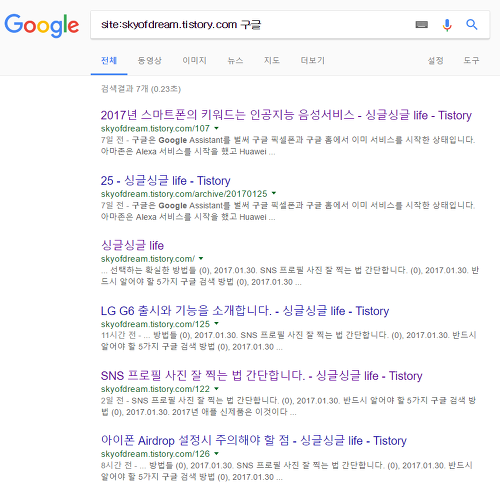Open SNS 프로필 사진 잘 찍는 법 result

tap(262, 376)
